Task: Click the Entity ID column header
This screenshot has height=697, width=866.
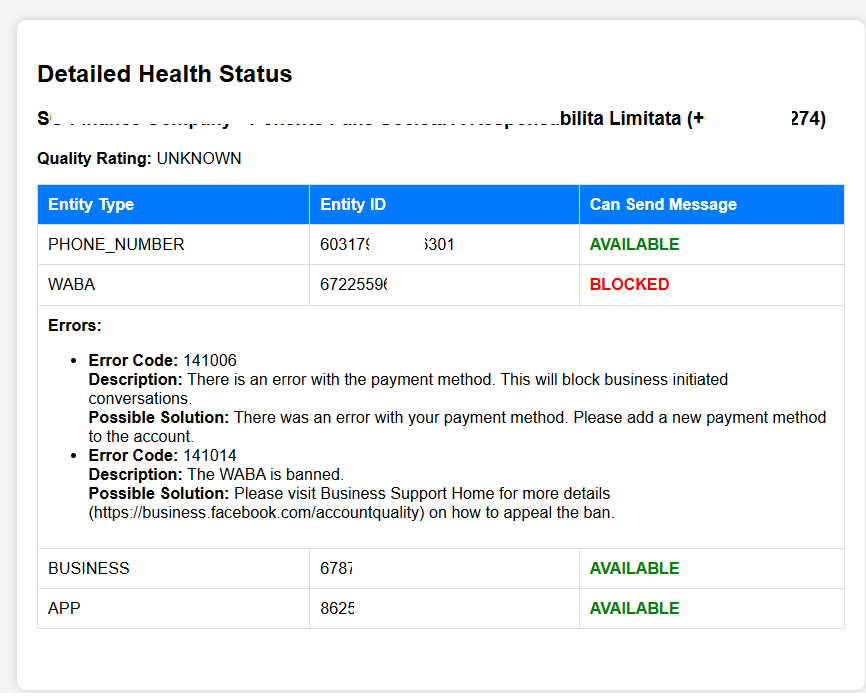Action: point(353,205)
